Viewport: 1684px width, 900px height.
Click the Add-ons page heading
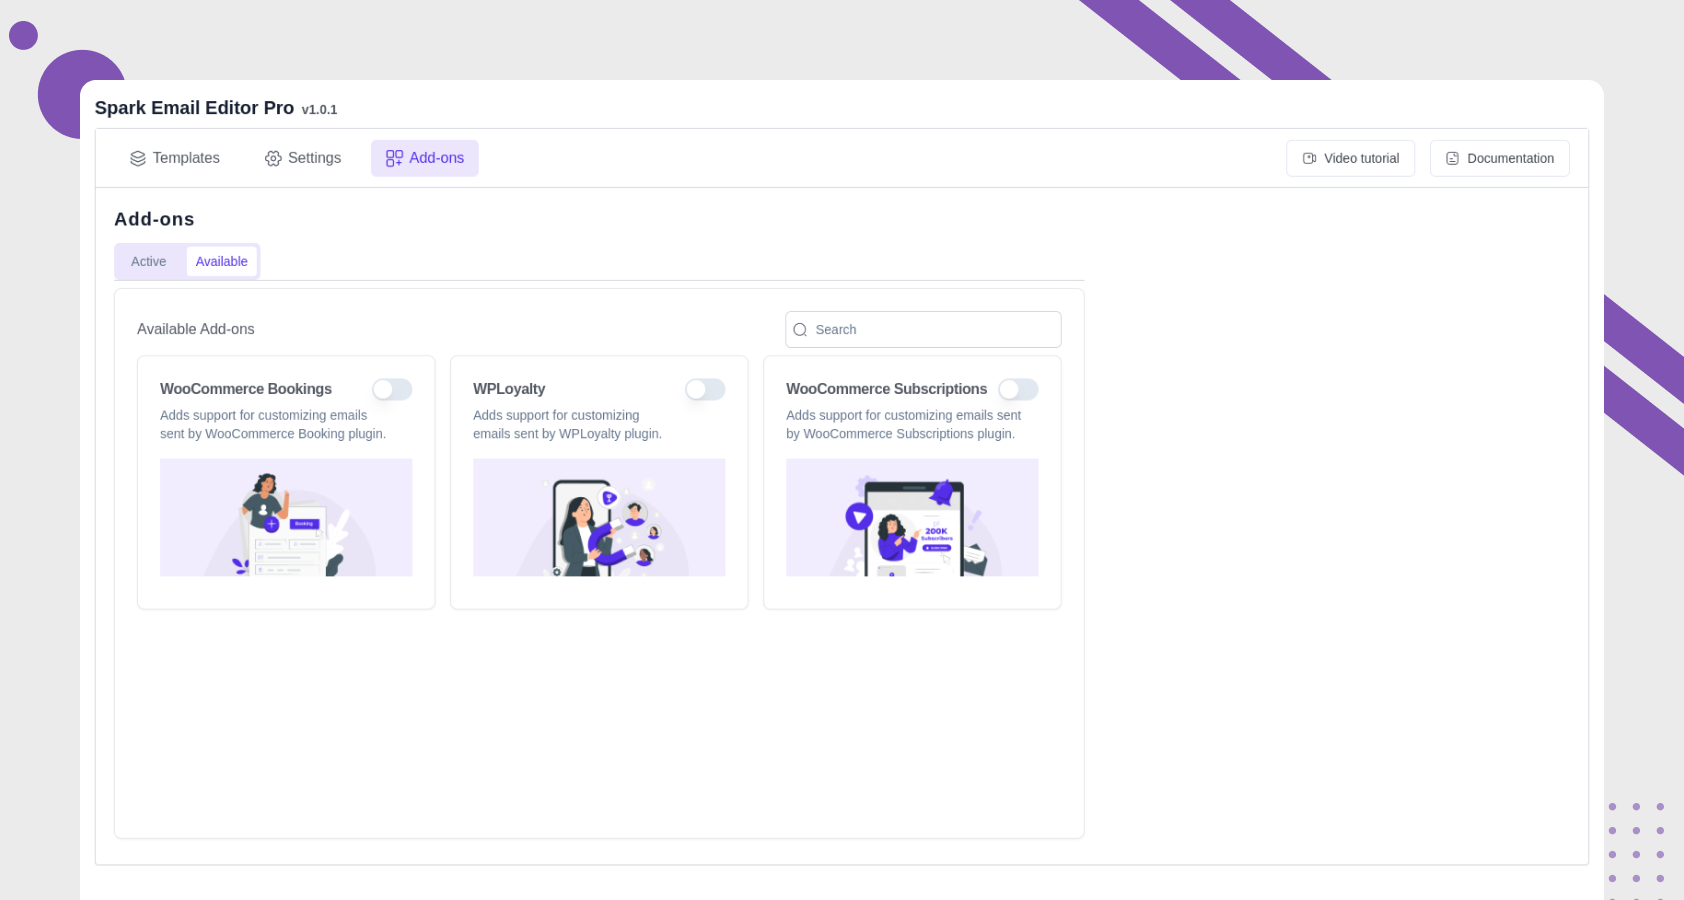pos(154,219)
